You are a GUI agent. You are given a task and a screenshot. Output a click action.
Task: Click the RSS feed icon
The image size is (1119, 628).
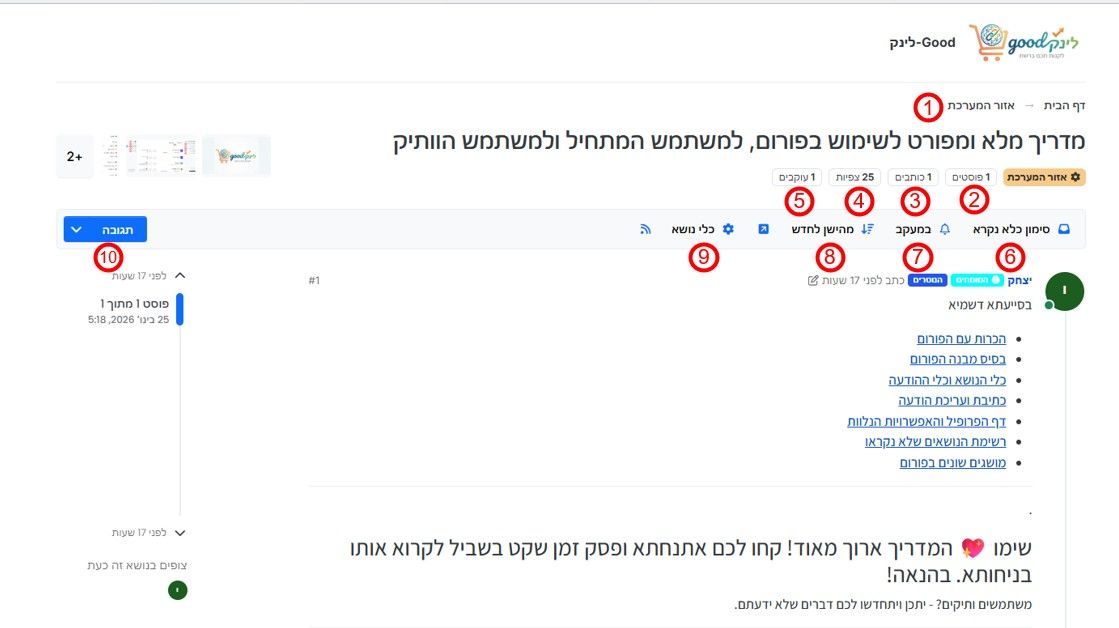tap(645, 229)
